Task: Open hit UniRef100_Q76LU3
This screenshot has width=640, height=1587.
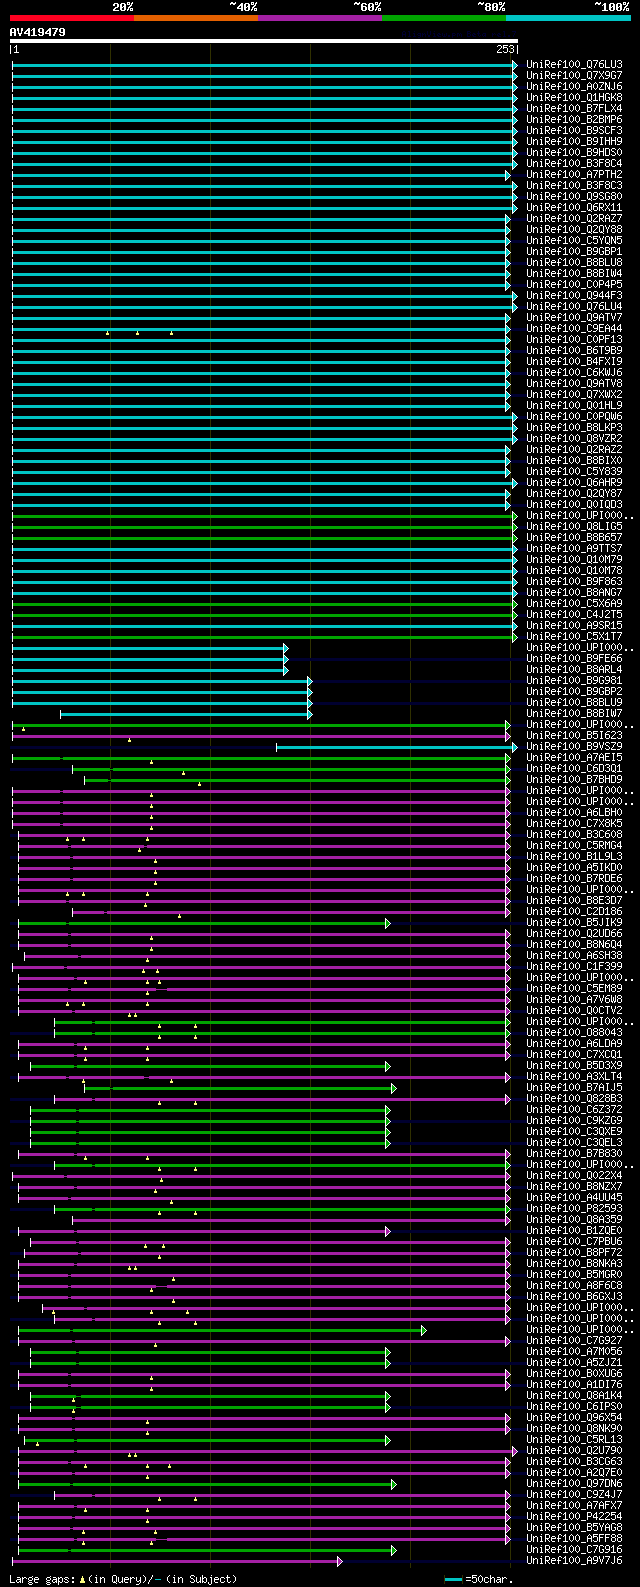Action: 574,65
